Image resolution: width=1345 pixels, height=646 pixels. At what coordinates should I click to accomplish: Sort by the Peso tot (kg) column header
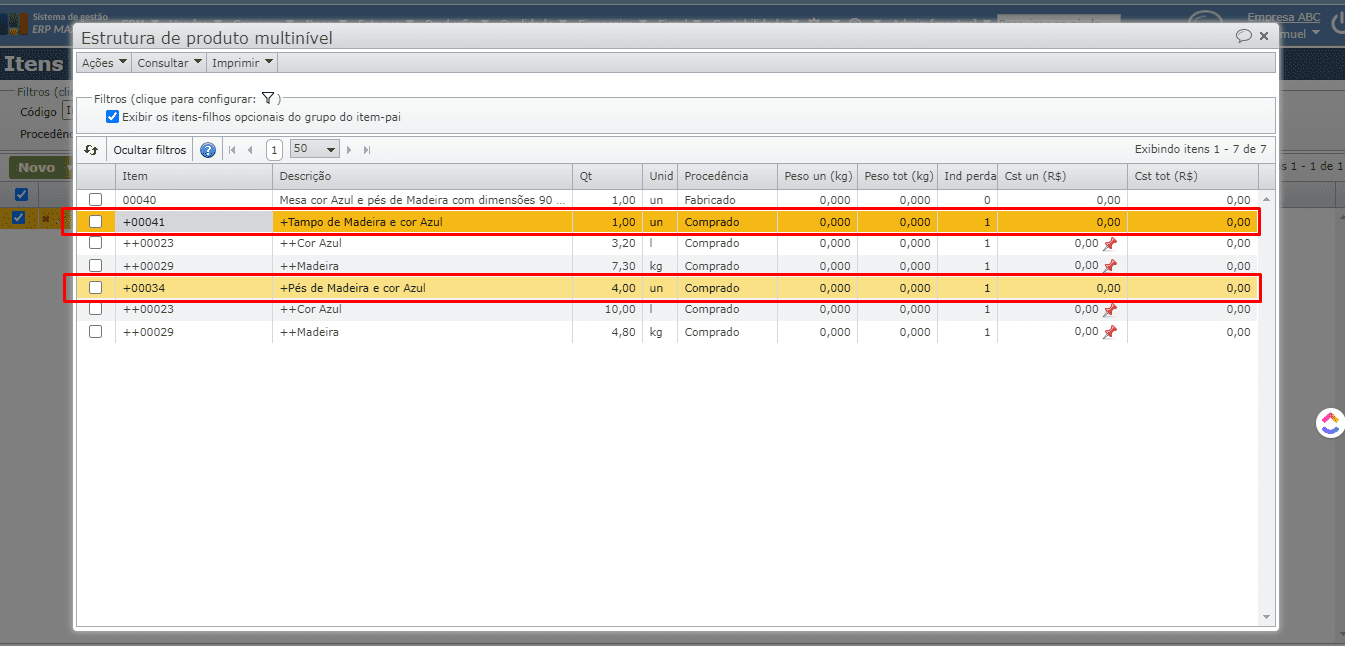[897, 176]
